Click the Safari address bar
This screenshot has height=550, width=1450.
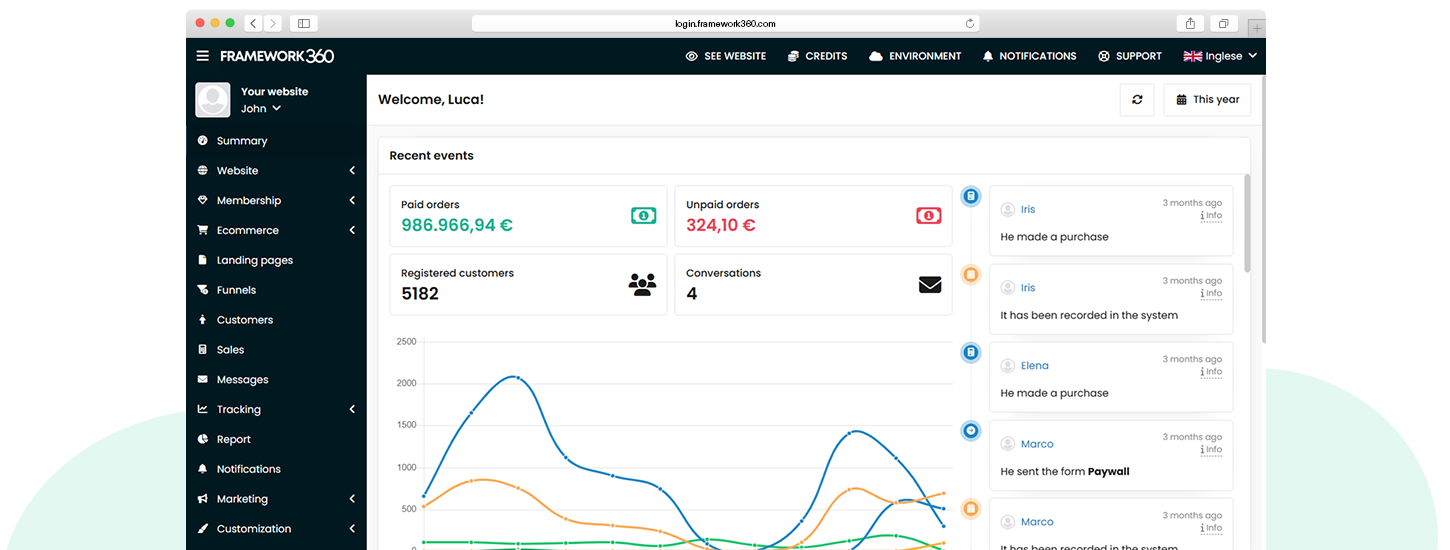click(725, 23)
